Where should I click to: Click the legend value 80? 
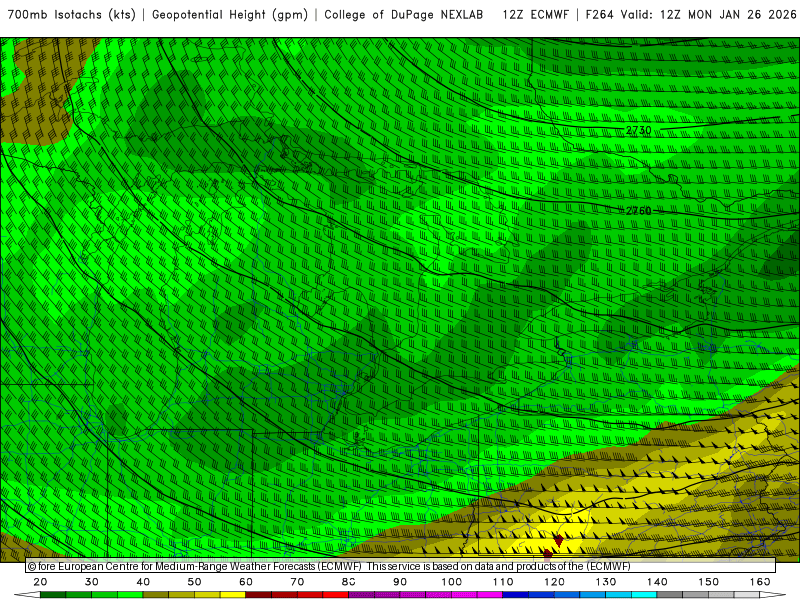tap(348, 582)
